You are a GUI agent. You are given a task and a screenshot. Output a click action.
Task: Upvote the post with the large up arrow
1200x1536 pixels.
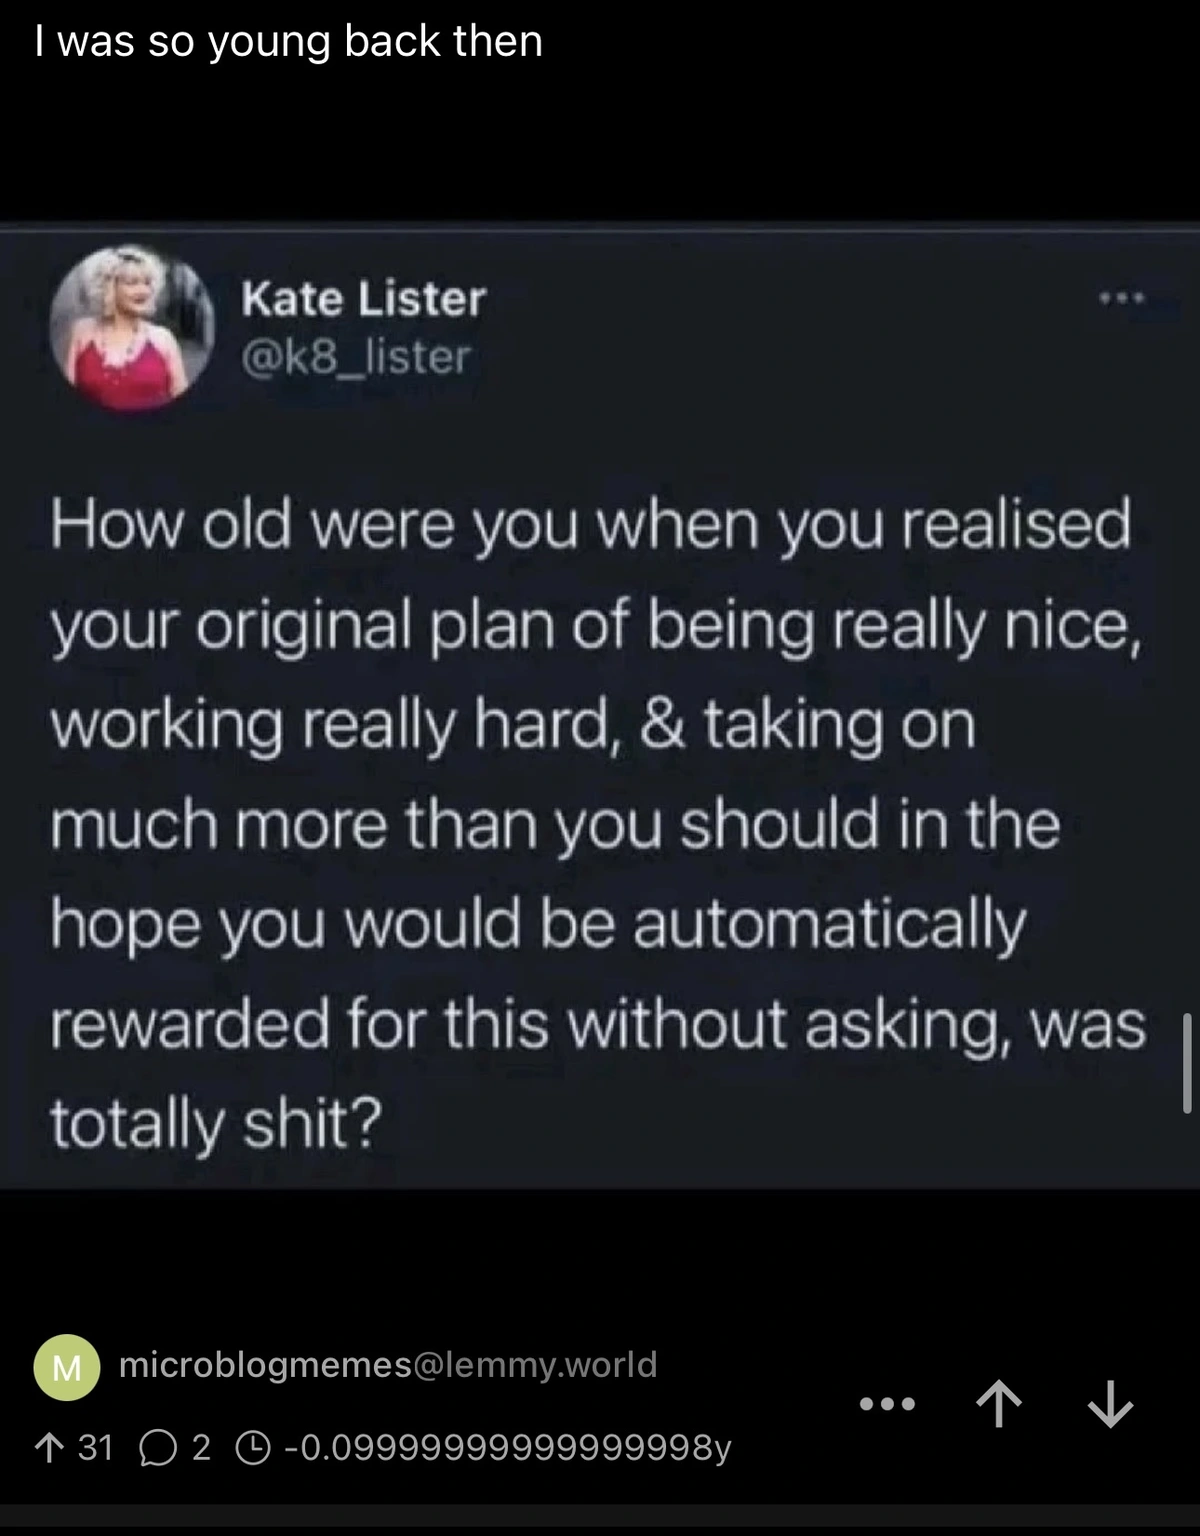coord(997,1406)
